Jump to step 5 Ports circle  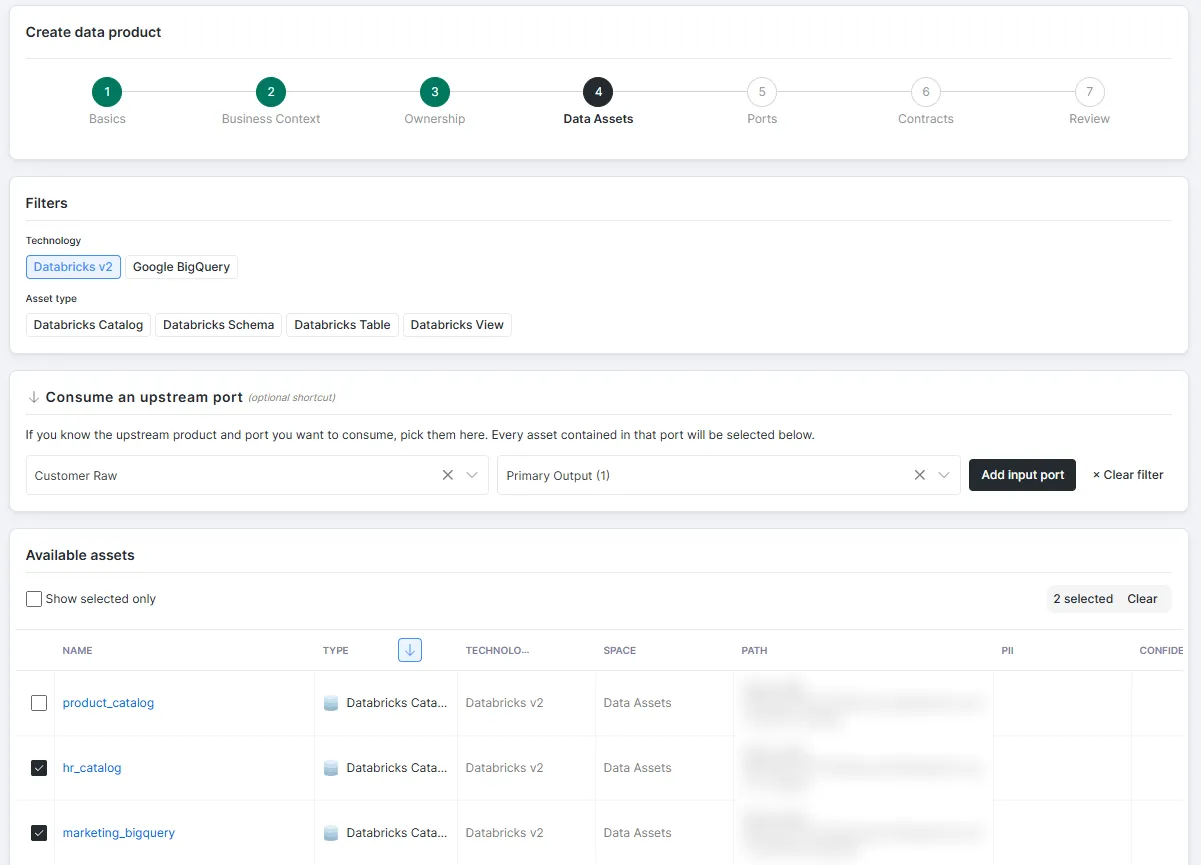(x=762, y=92)
